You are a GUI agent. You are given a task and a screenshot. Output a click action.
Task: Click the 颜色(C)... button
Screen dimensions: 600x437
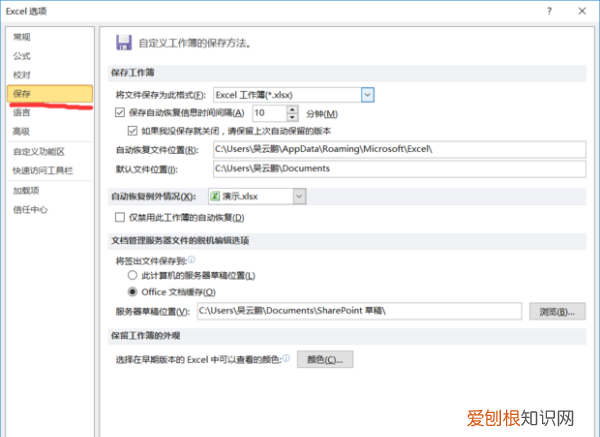[325, 360]
